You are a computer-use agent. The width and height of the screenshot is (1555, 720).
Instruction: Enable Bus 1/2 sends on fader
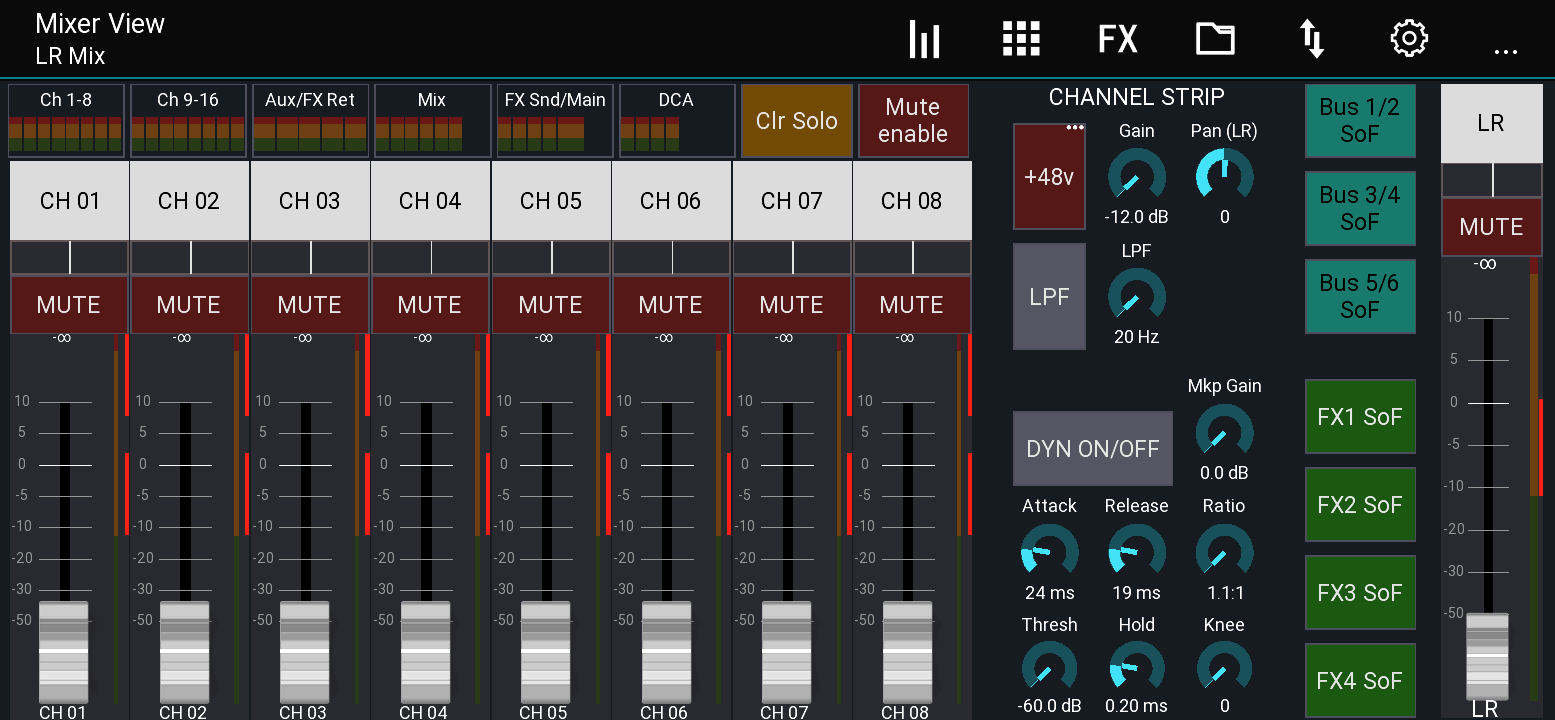(1360, 120)
